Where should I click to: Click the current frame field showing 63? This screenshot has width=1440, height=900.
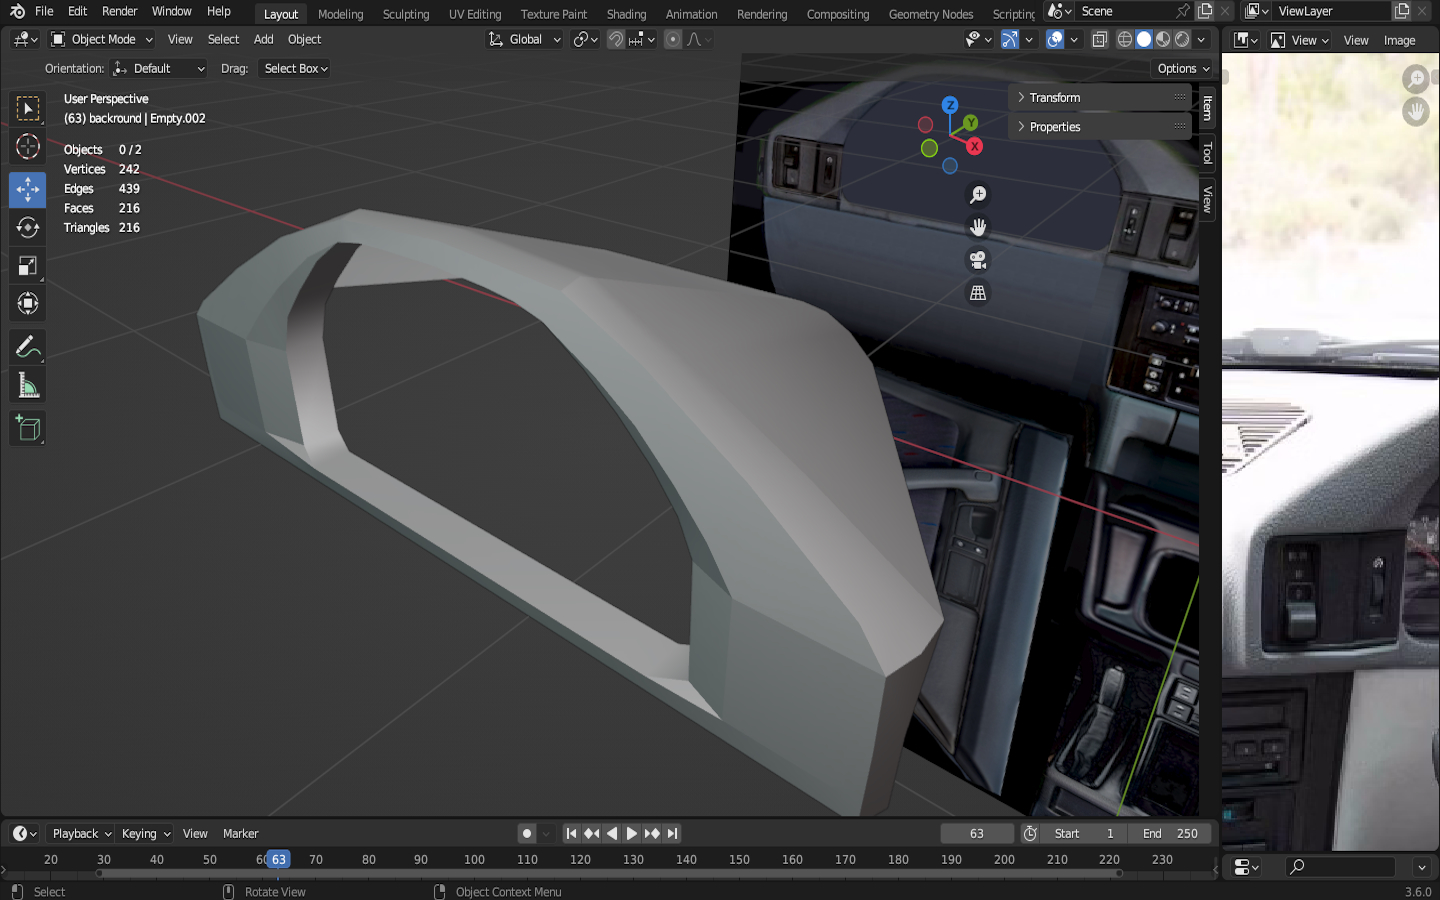pyautogui.click(x=976, y=834)
